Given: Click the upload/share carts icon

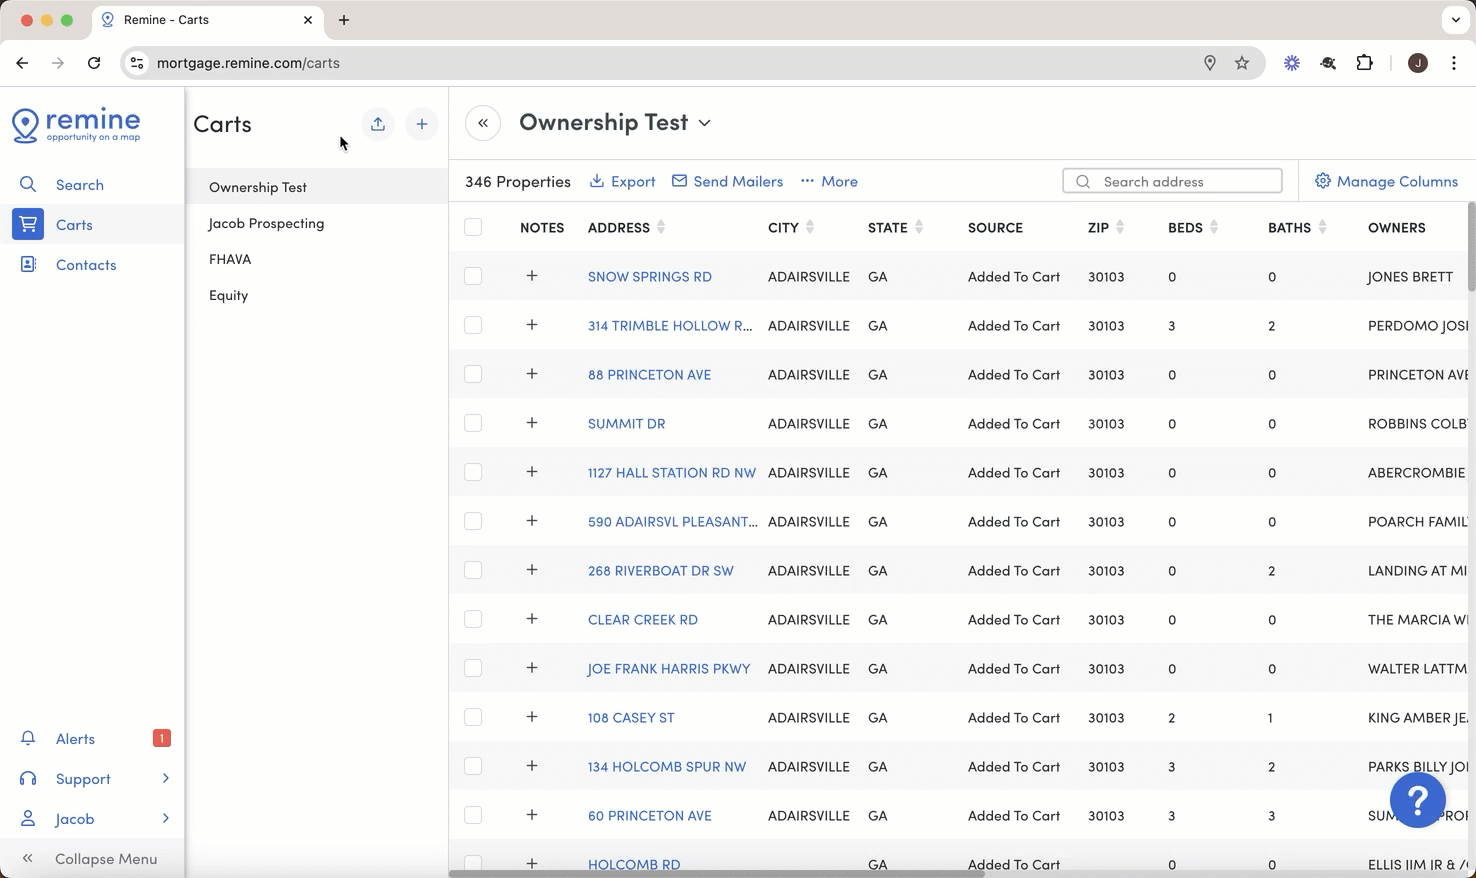Looking at the screenshot, I should point(378,124).
